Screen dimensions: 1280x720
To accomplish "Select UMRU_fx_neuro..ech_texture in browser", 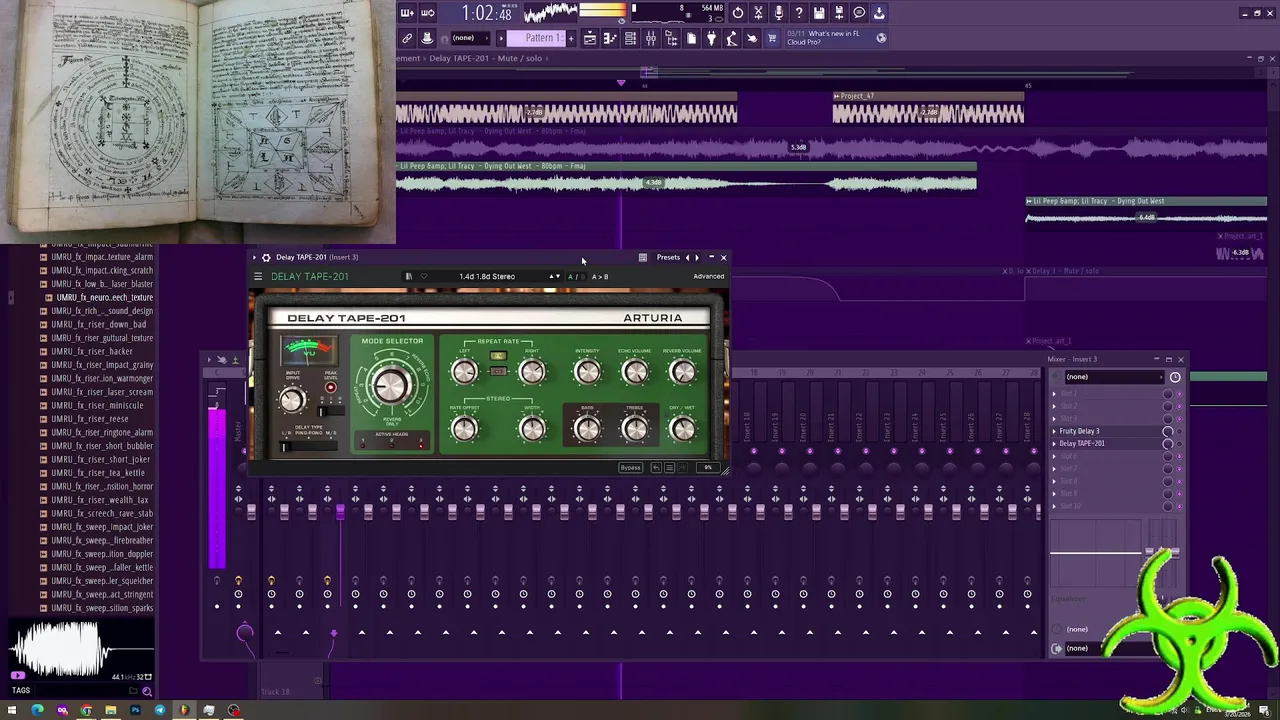I will [104, 298].
